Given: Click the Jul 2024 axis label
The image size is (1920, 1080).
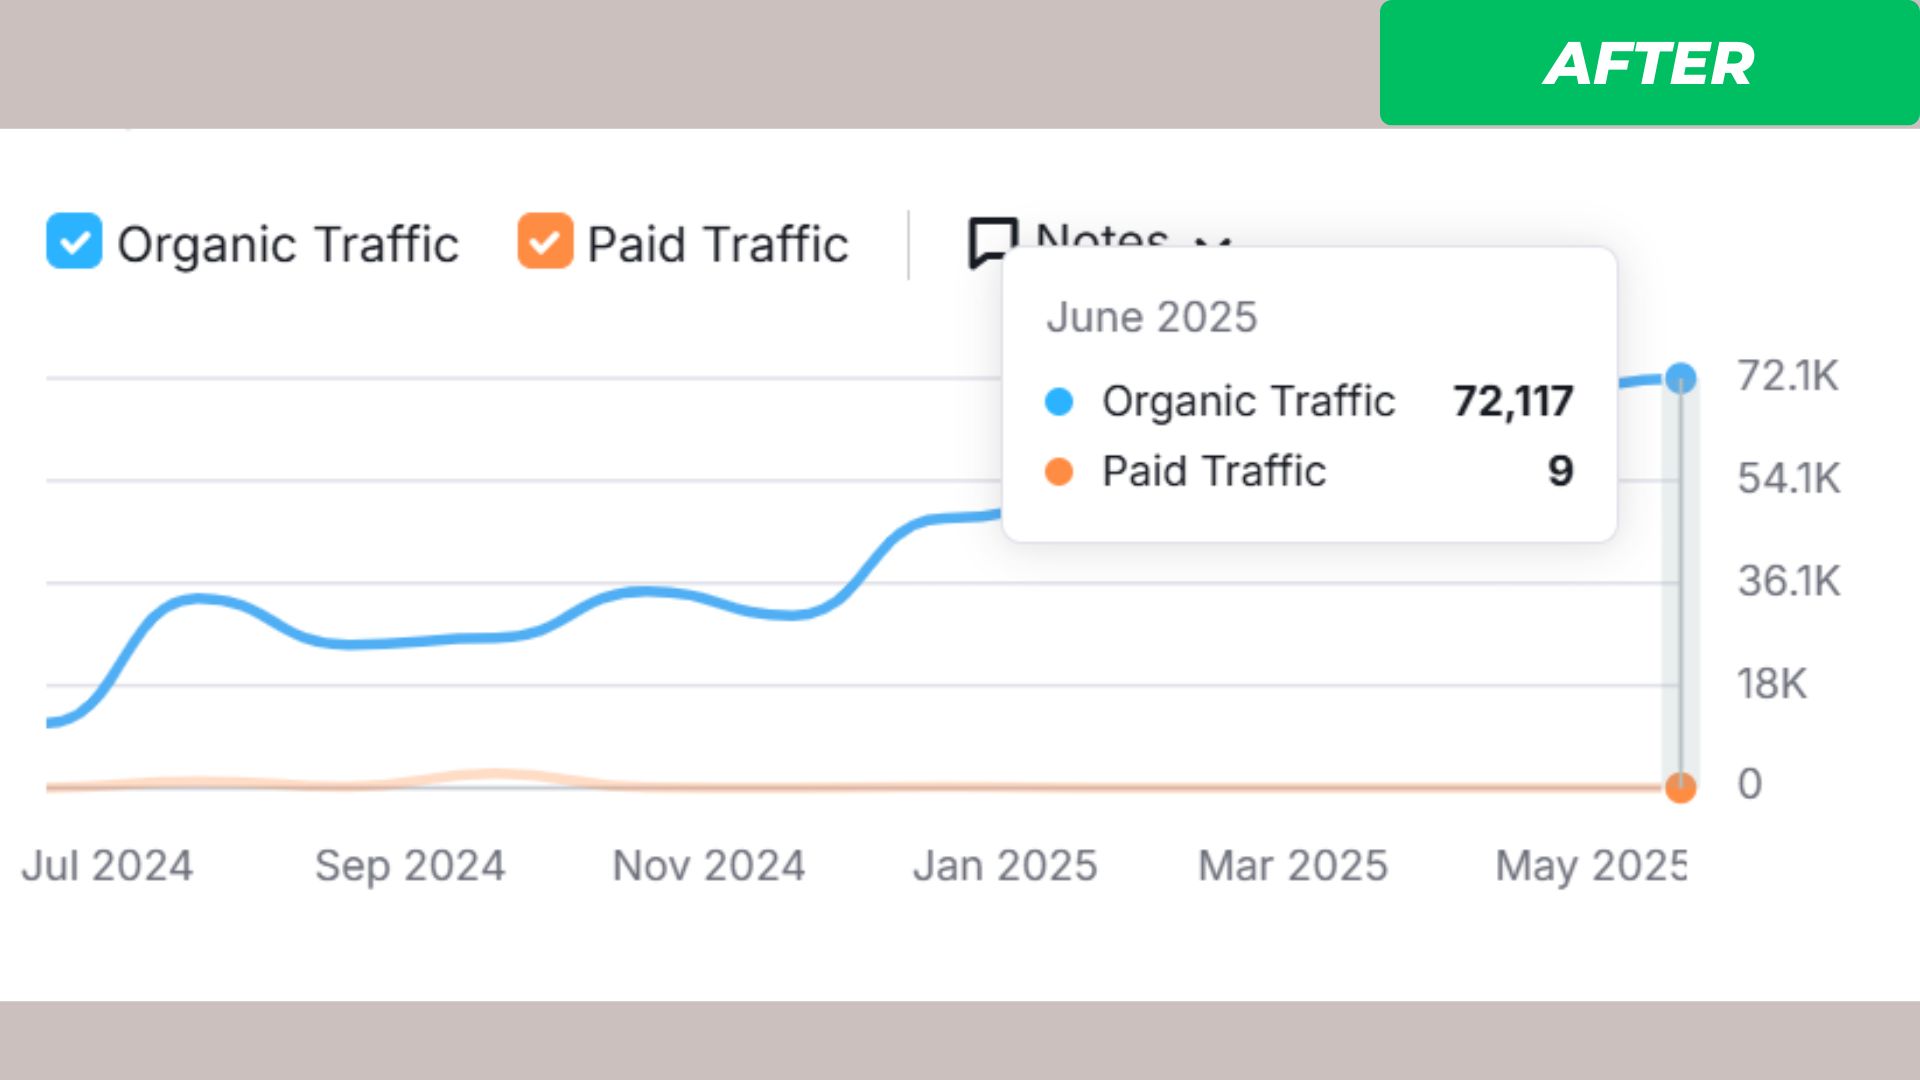Looking at the screenshot, I should 107,865.
